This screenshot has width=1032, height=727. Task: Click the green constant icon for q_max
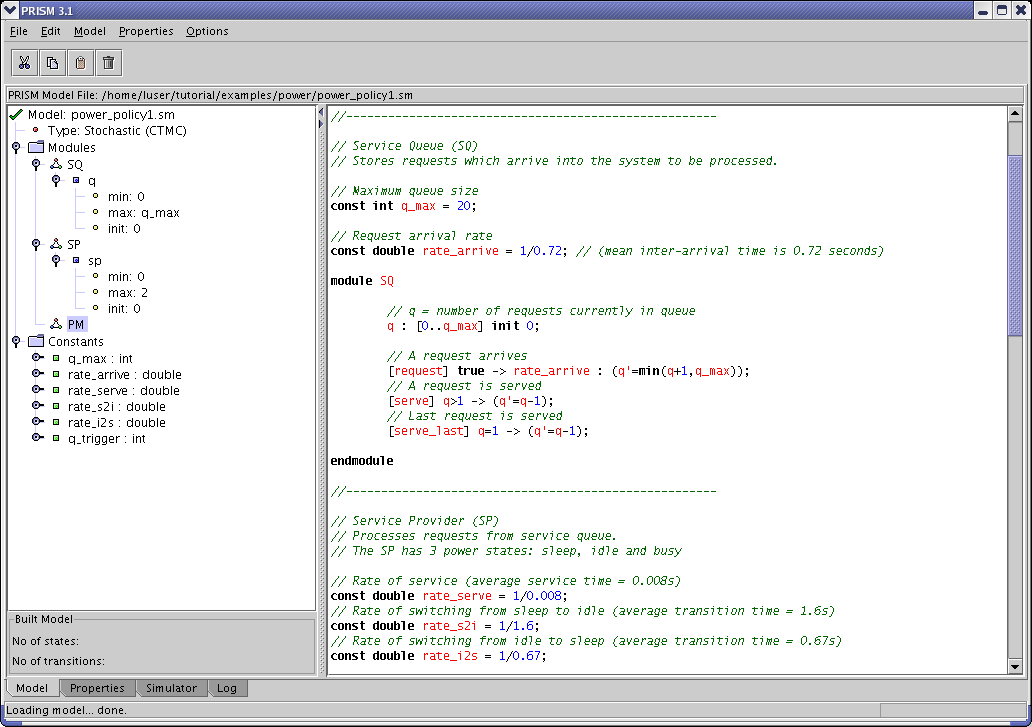[56, 358]
